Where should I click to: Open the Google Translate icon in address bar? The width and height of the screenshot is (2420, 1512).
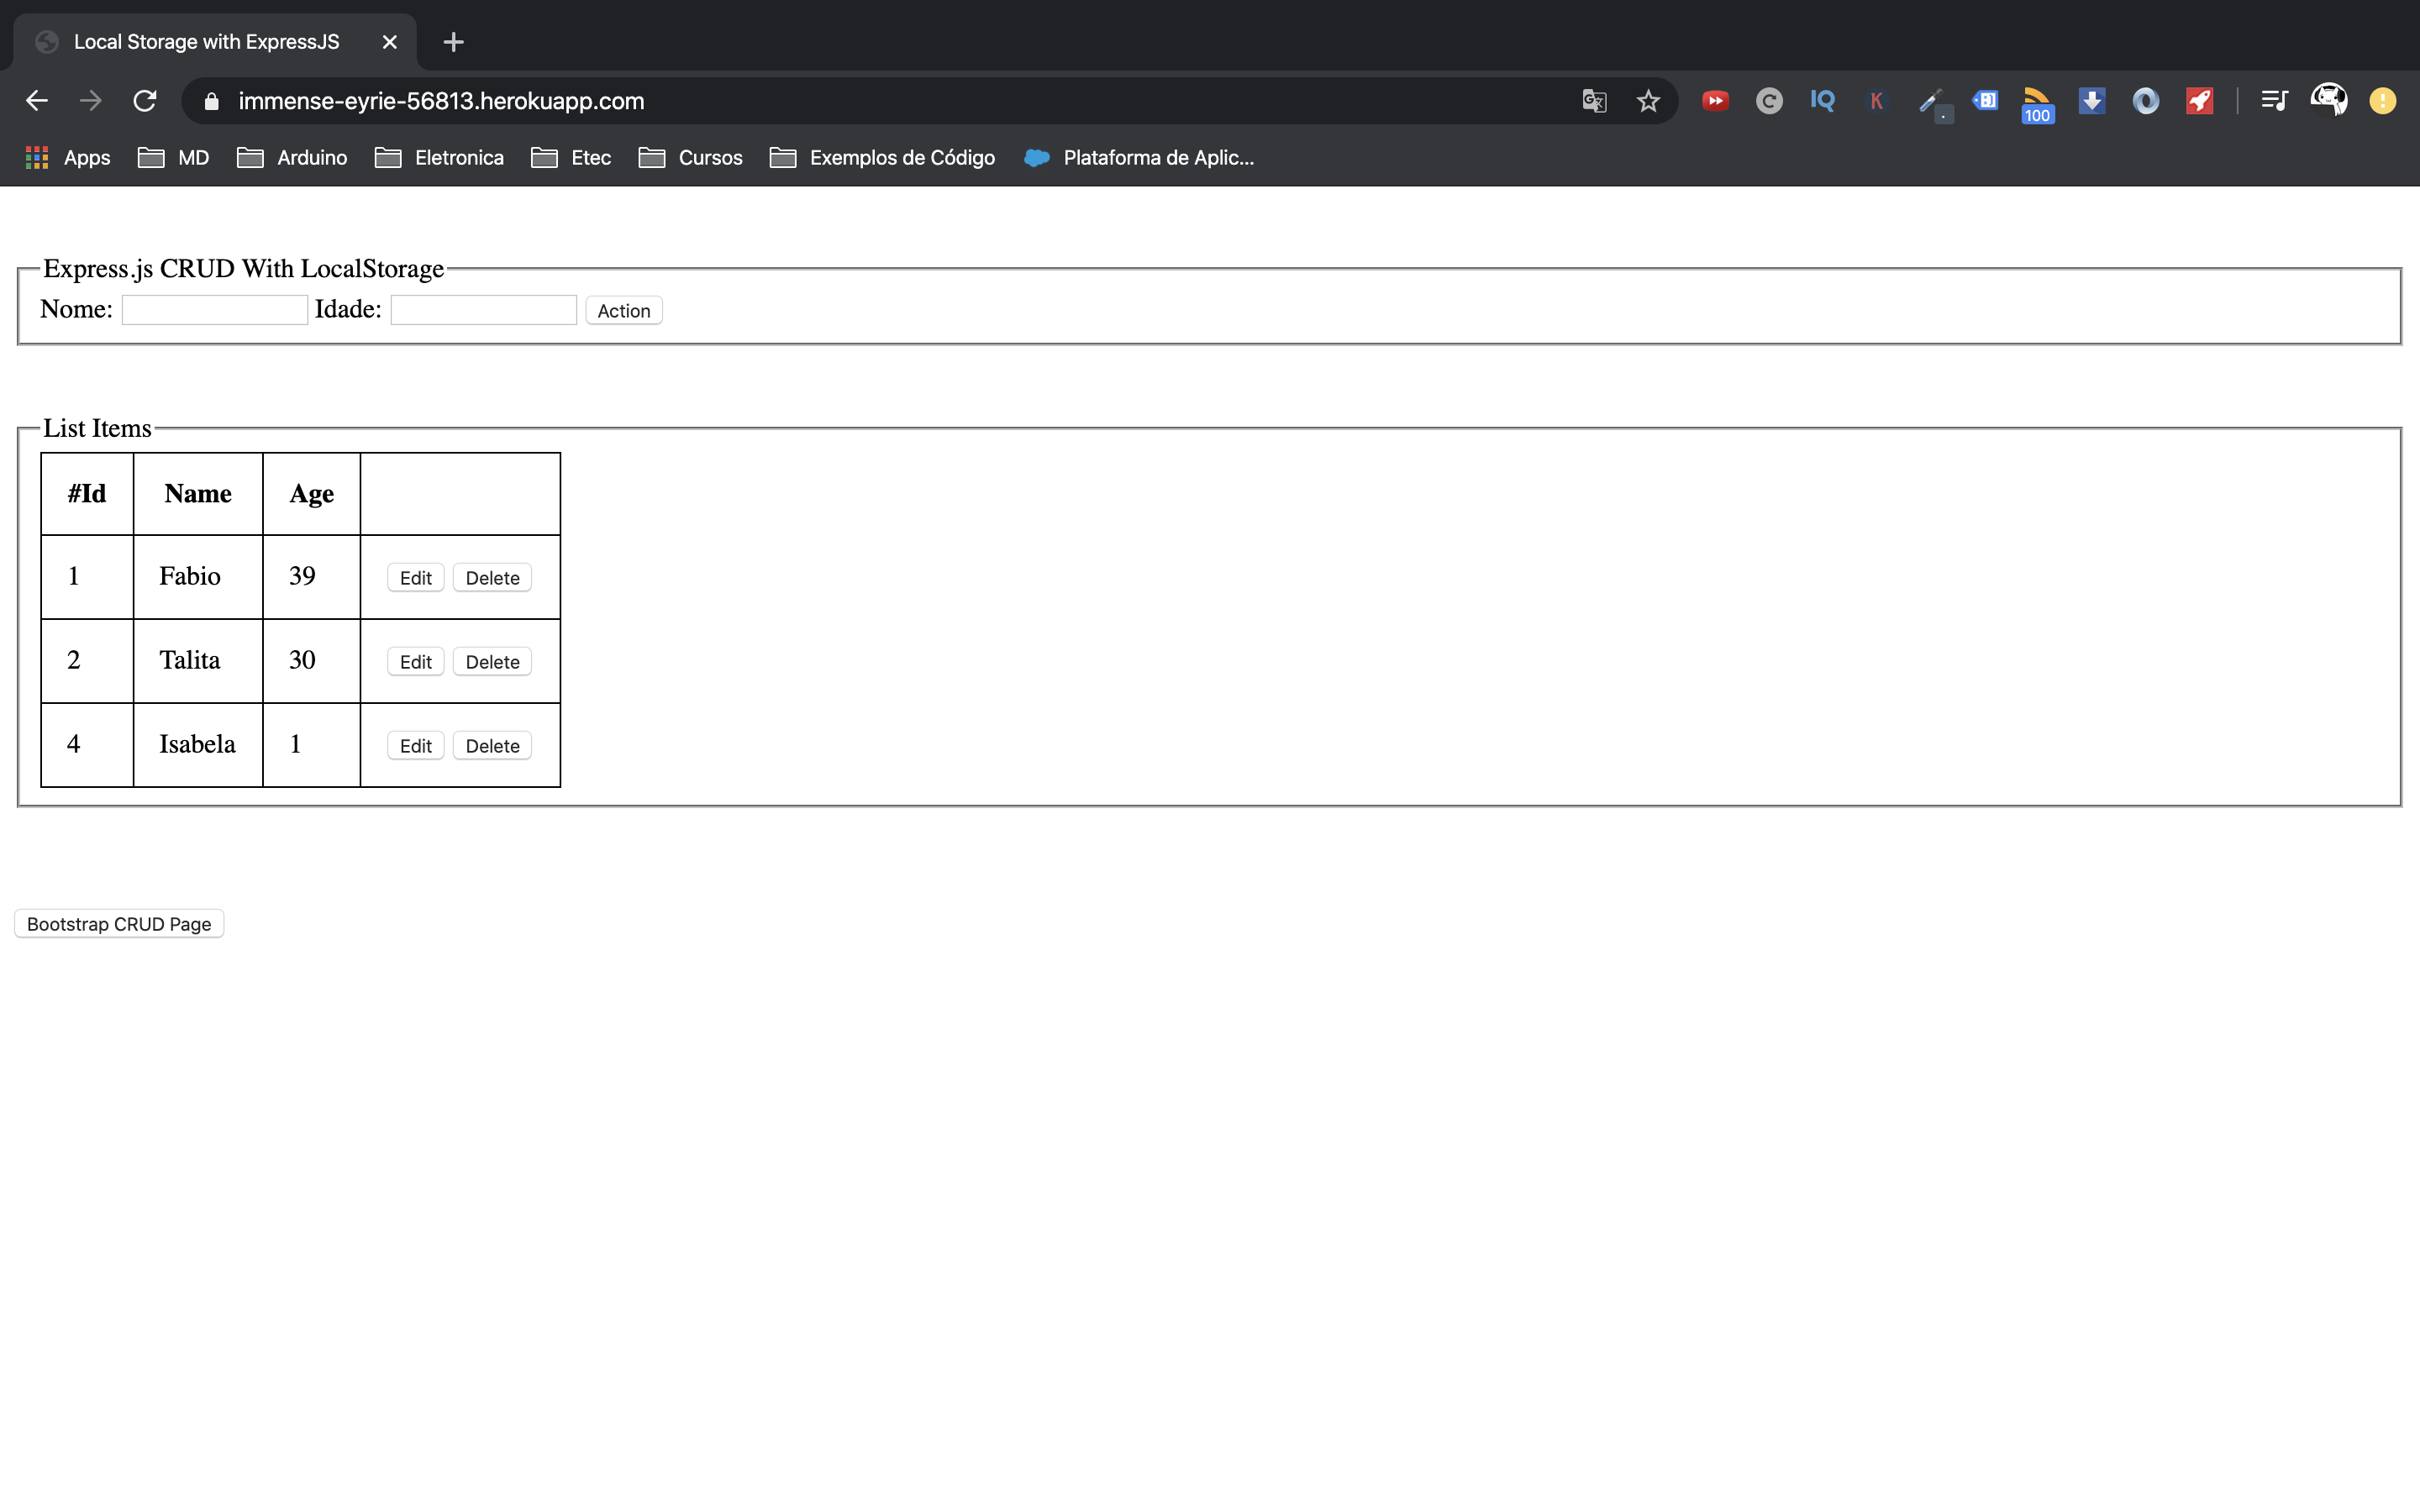click(1594, 101)
